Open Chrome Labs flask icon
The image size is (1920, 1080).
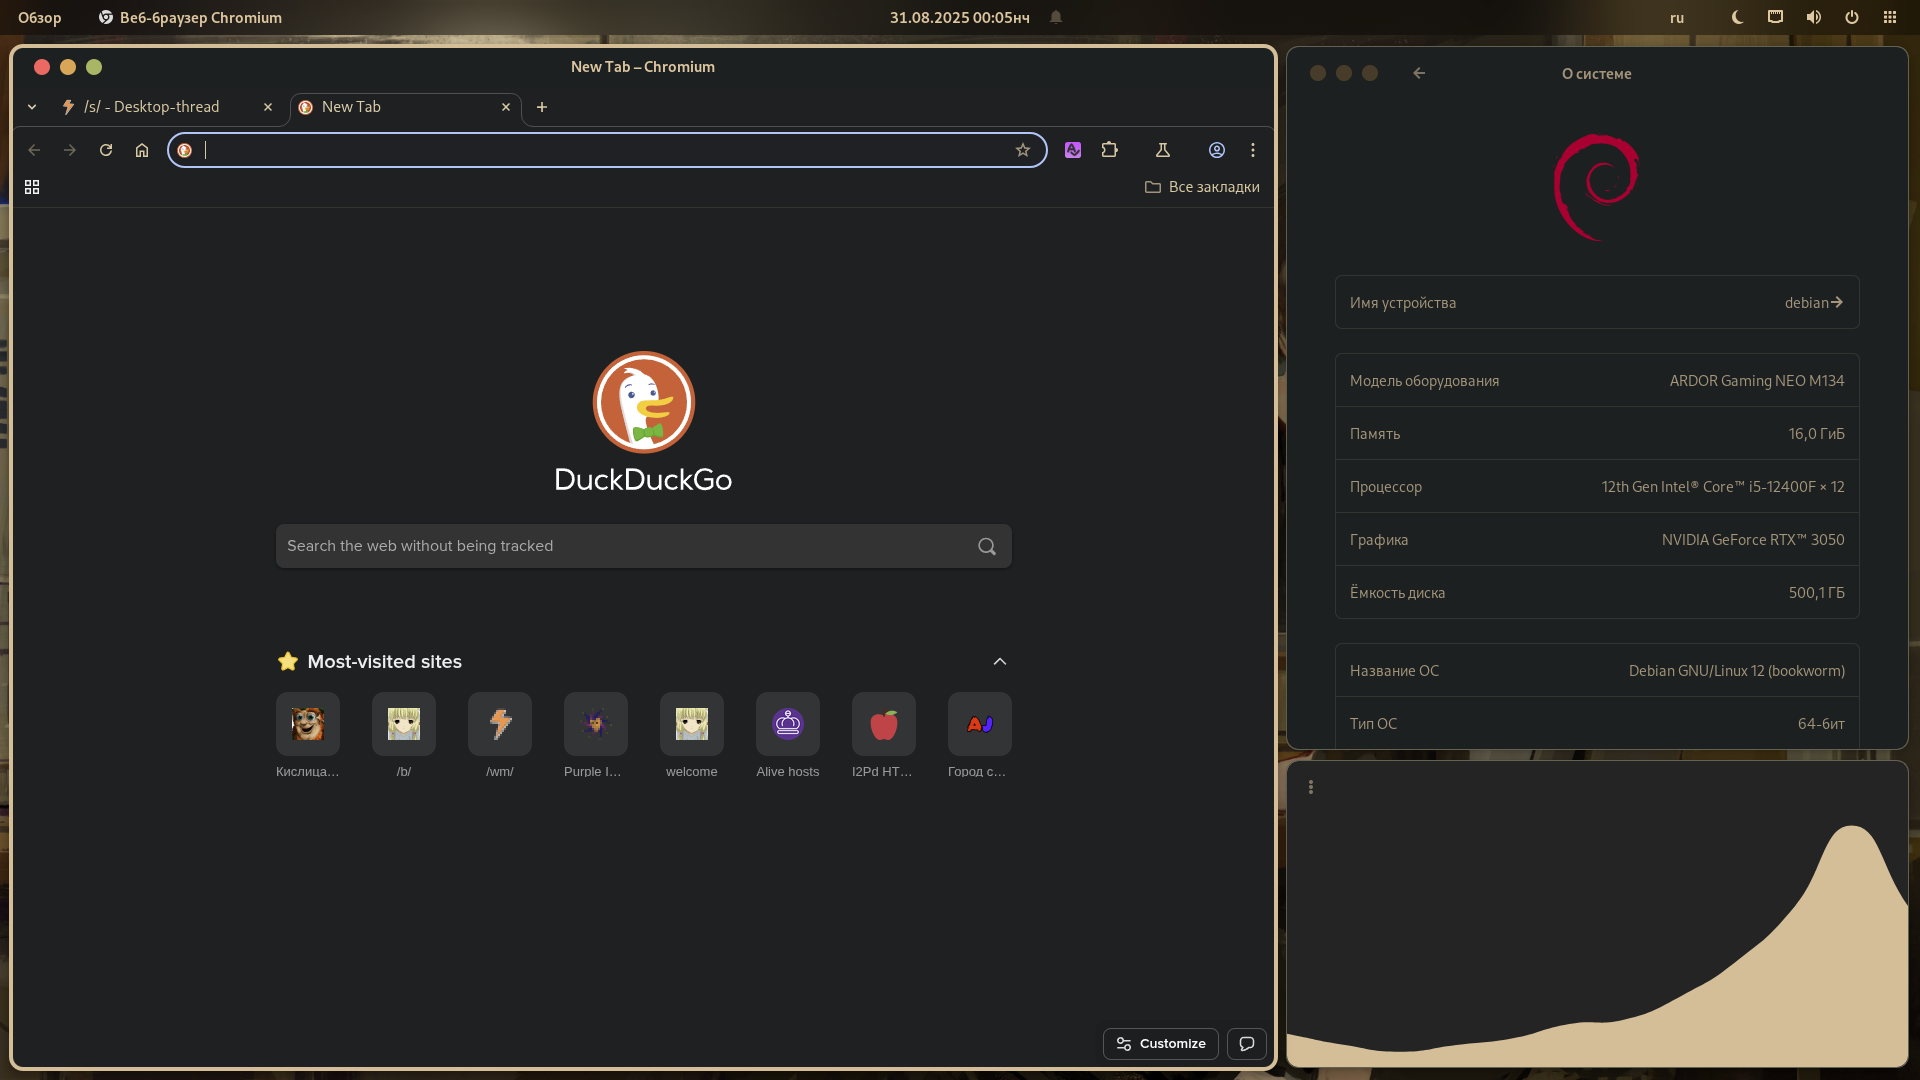[1163, 150]
